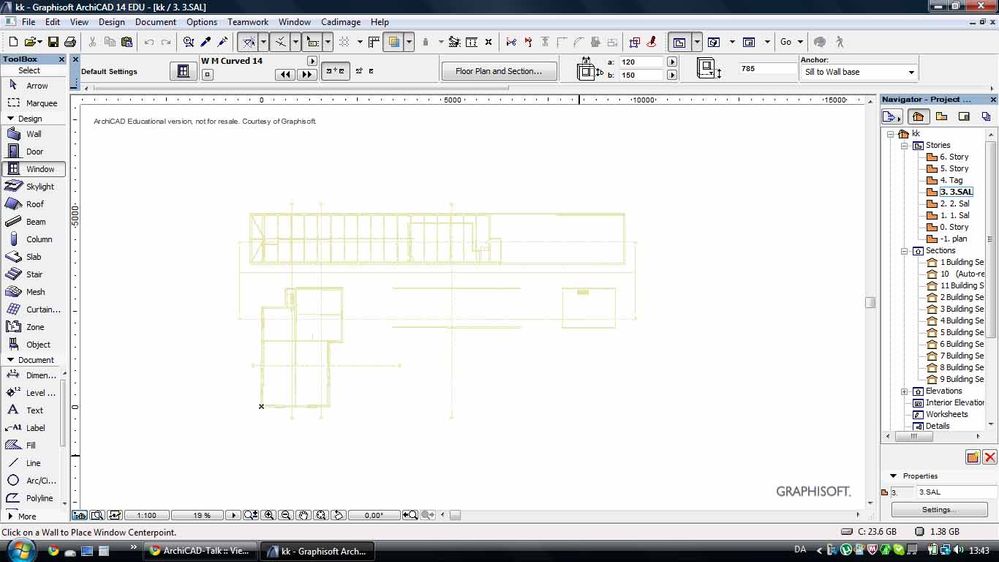This screenshot has height=562, width=999.
Task: Switch navigator to View Map
Action: coord(941,117)
